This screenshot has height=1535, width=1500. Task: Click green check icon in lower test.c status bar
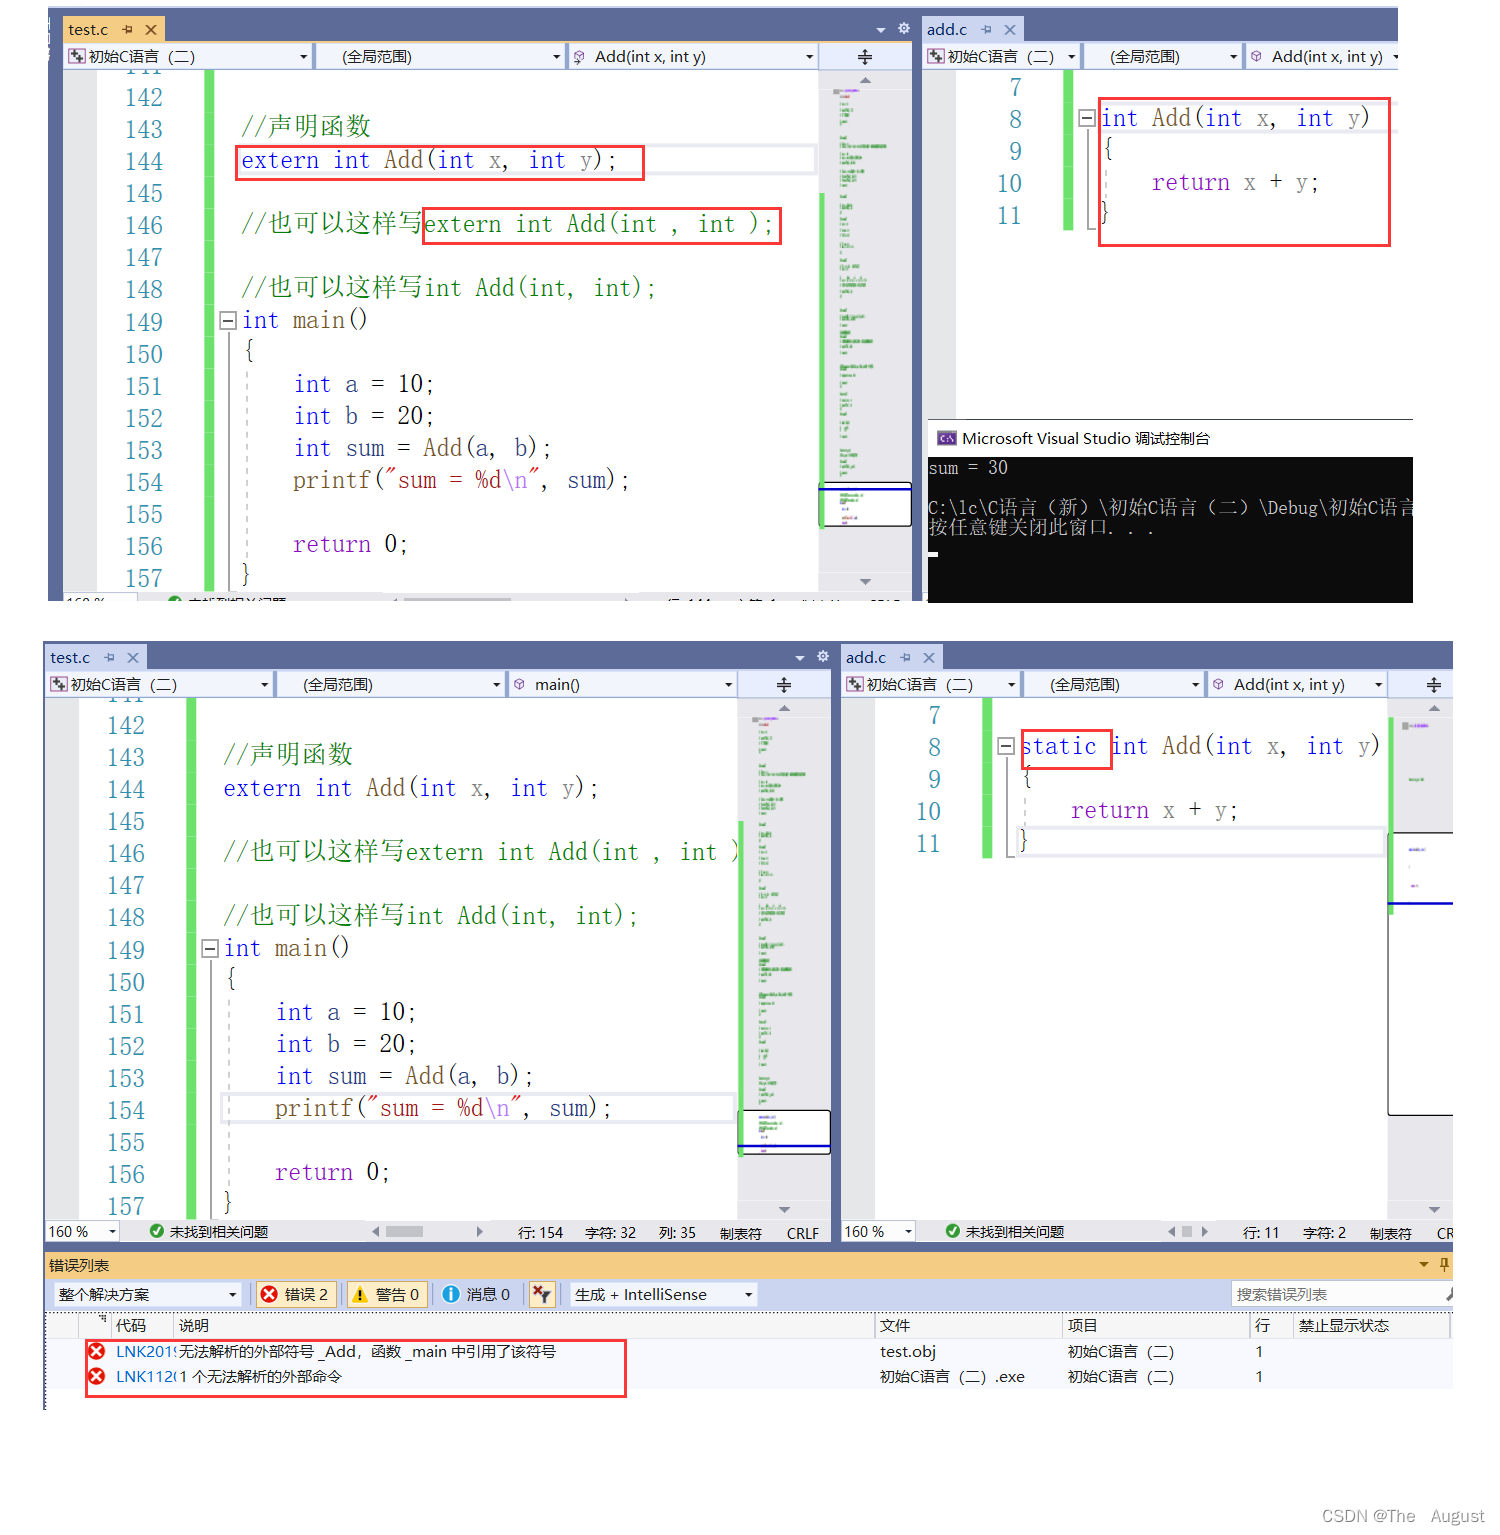pos(156,1231)
